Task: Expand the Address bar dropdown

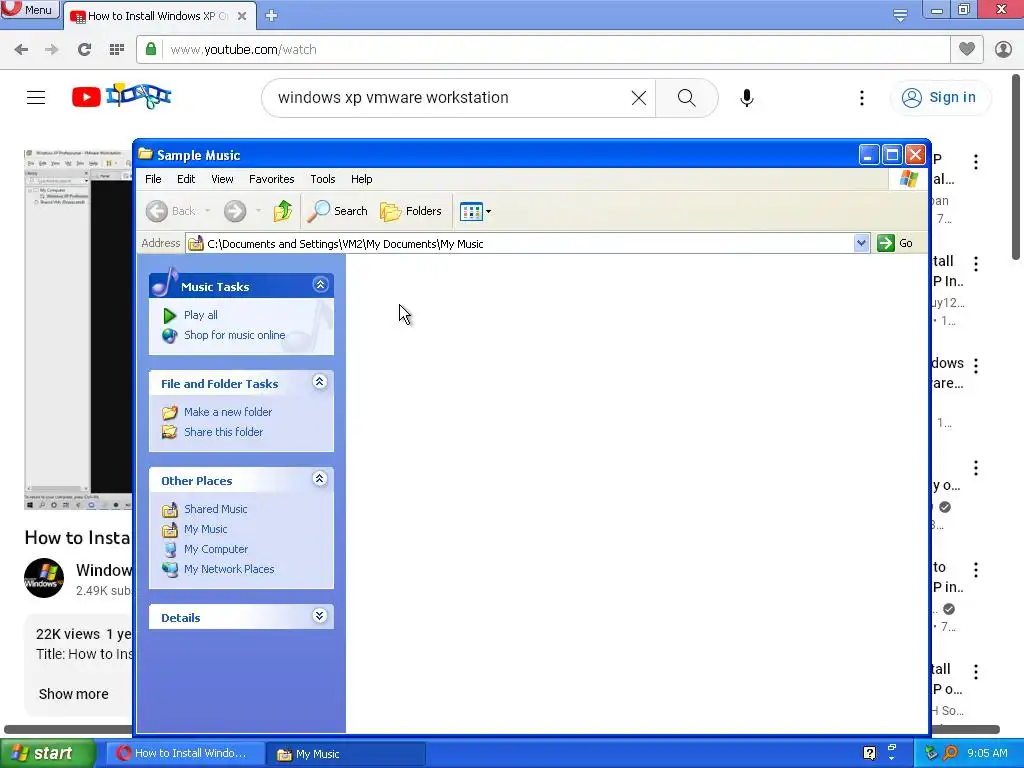Action: pos(861,243)
